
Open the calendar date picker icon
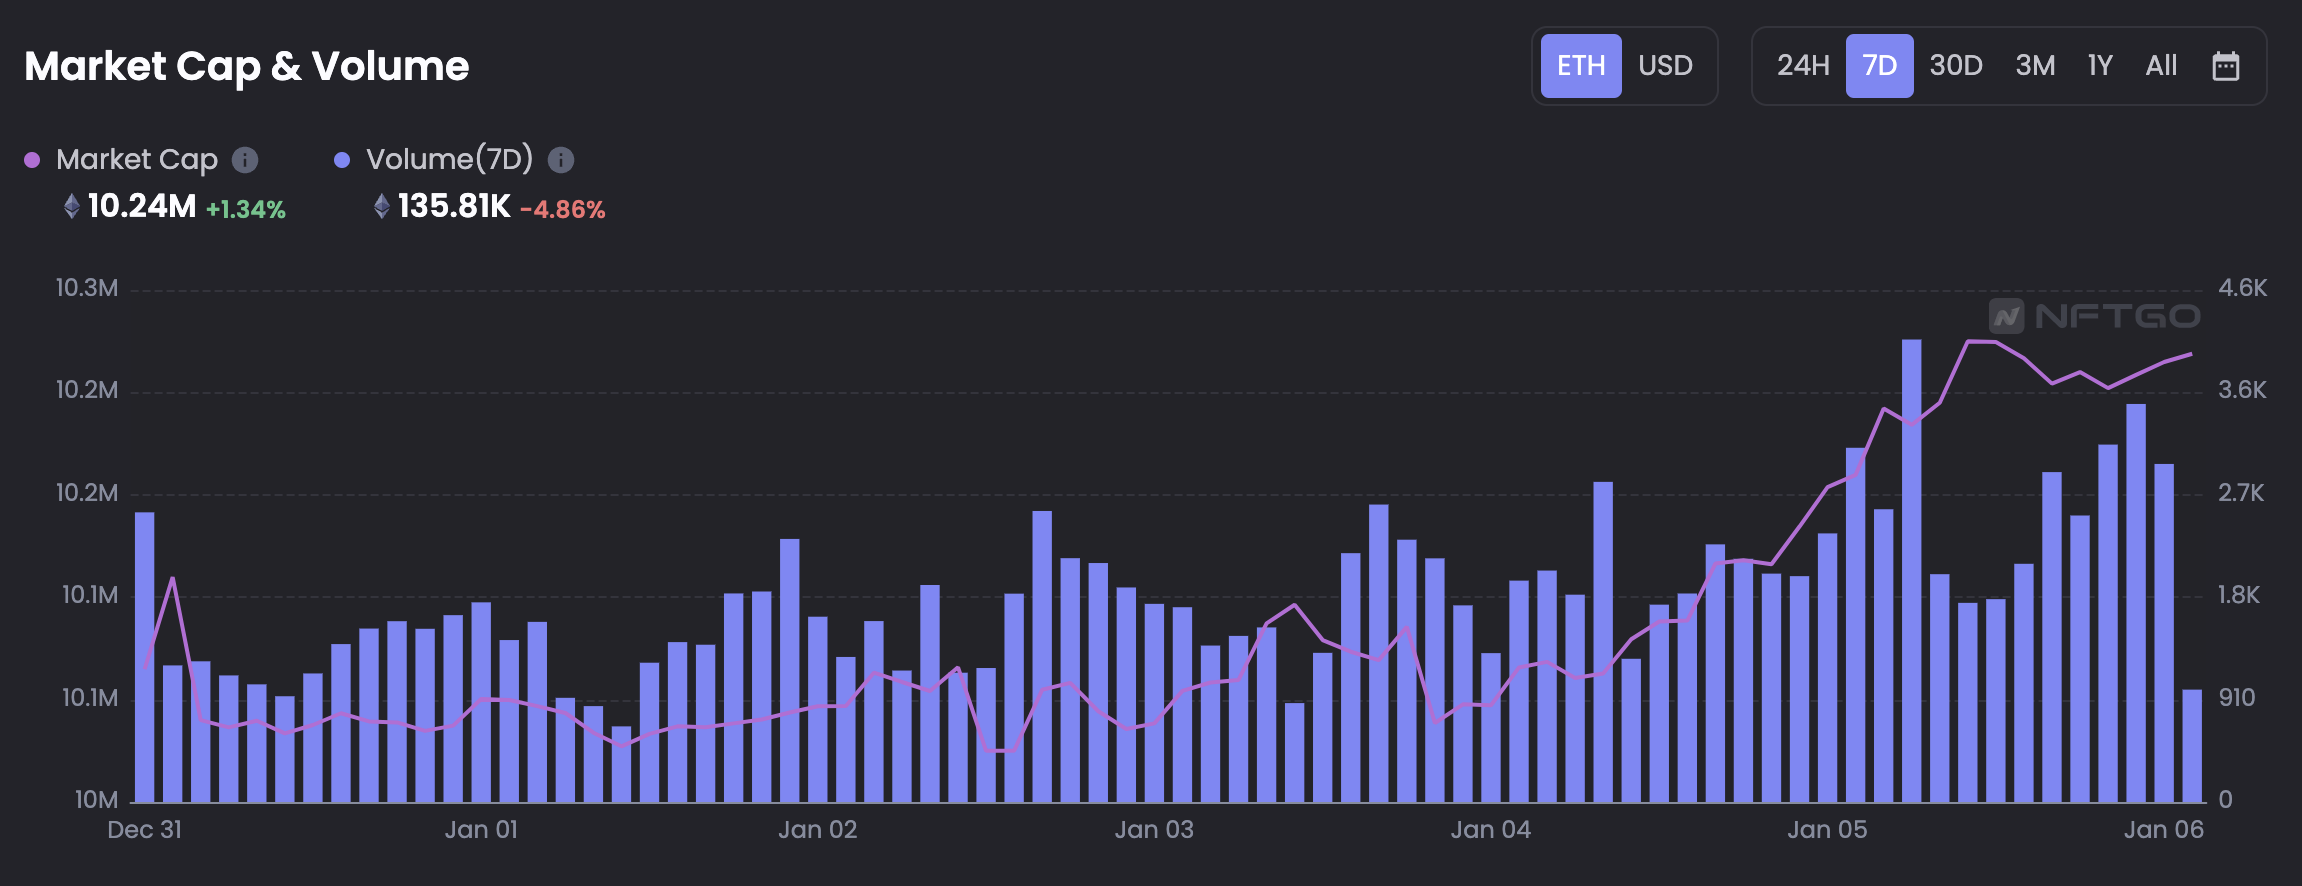2225,66
